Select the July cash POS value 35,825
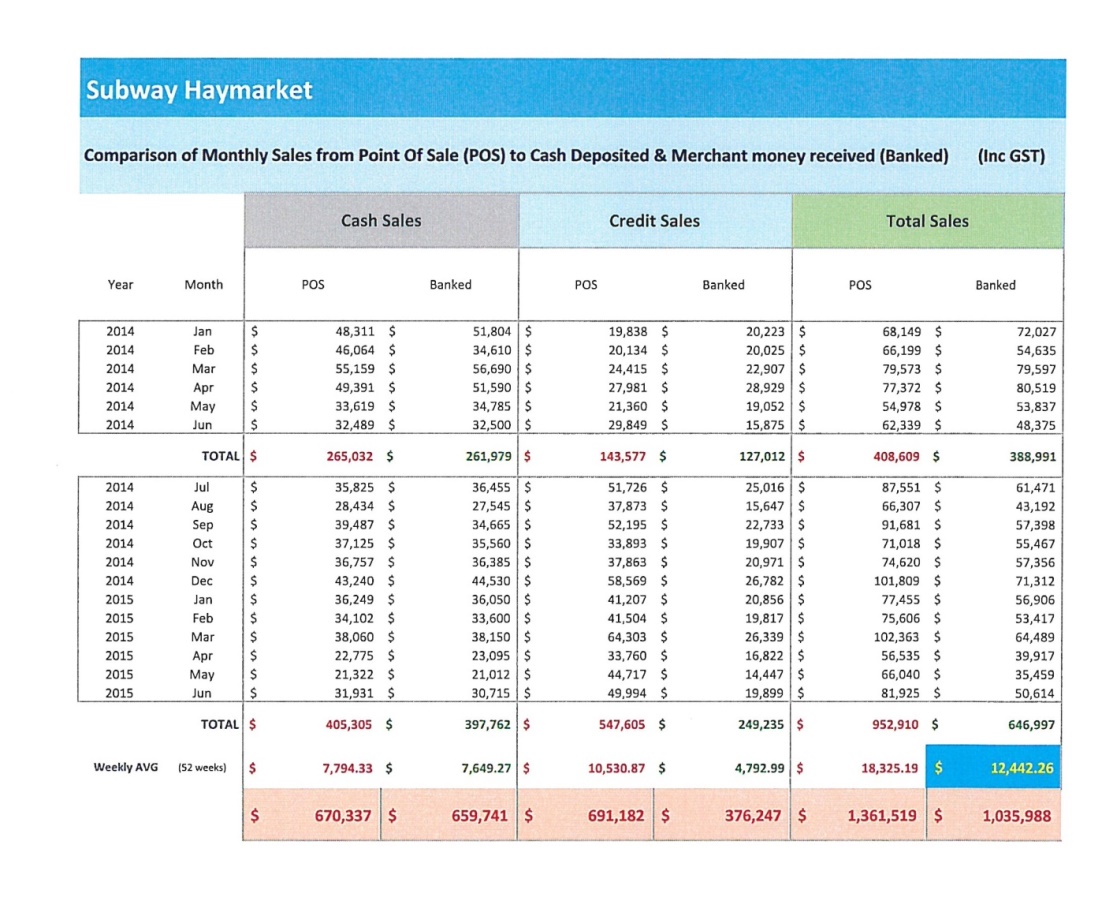Image resolution: width=1113 pixels, height=897 pixels. point(354,488)
